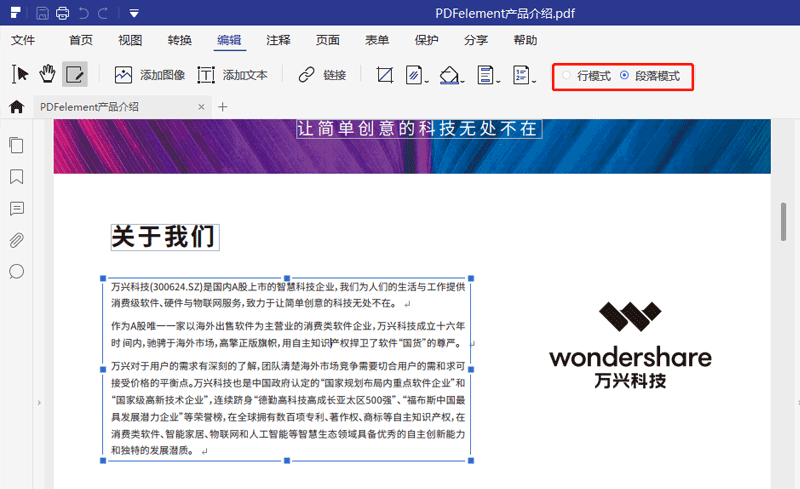
Task: Save the document with the floppy disk icon
Action: [x=42, y=13]
